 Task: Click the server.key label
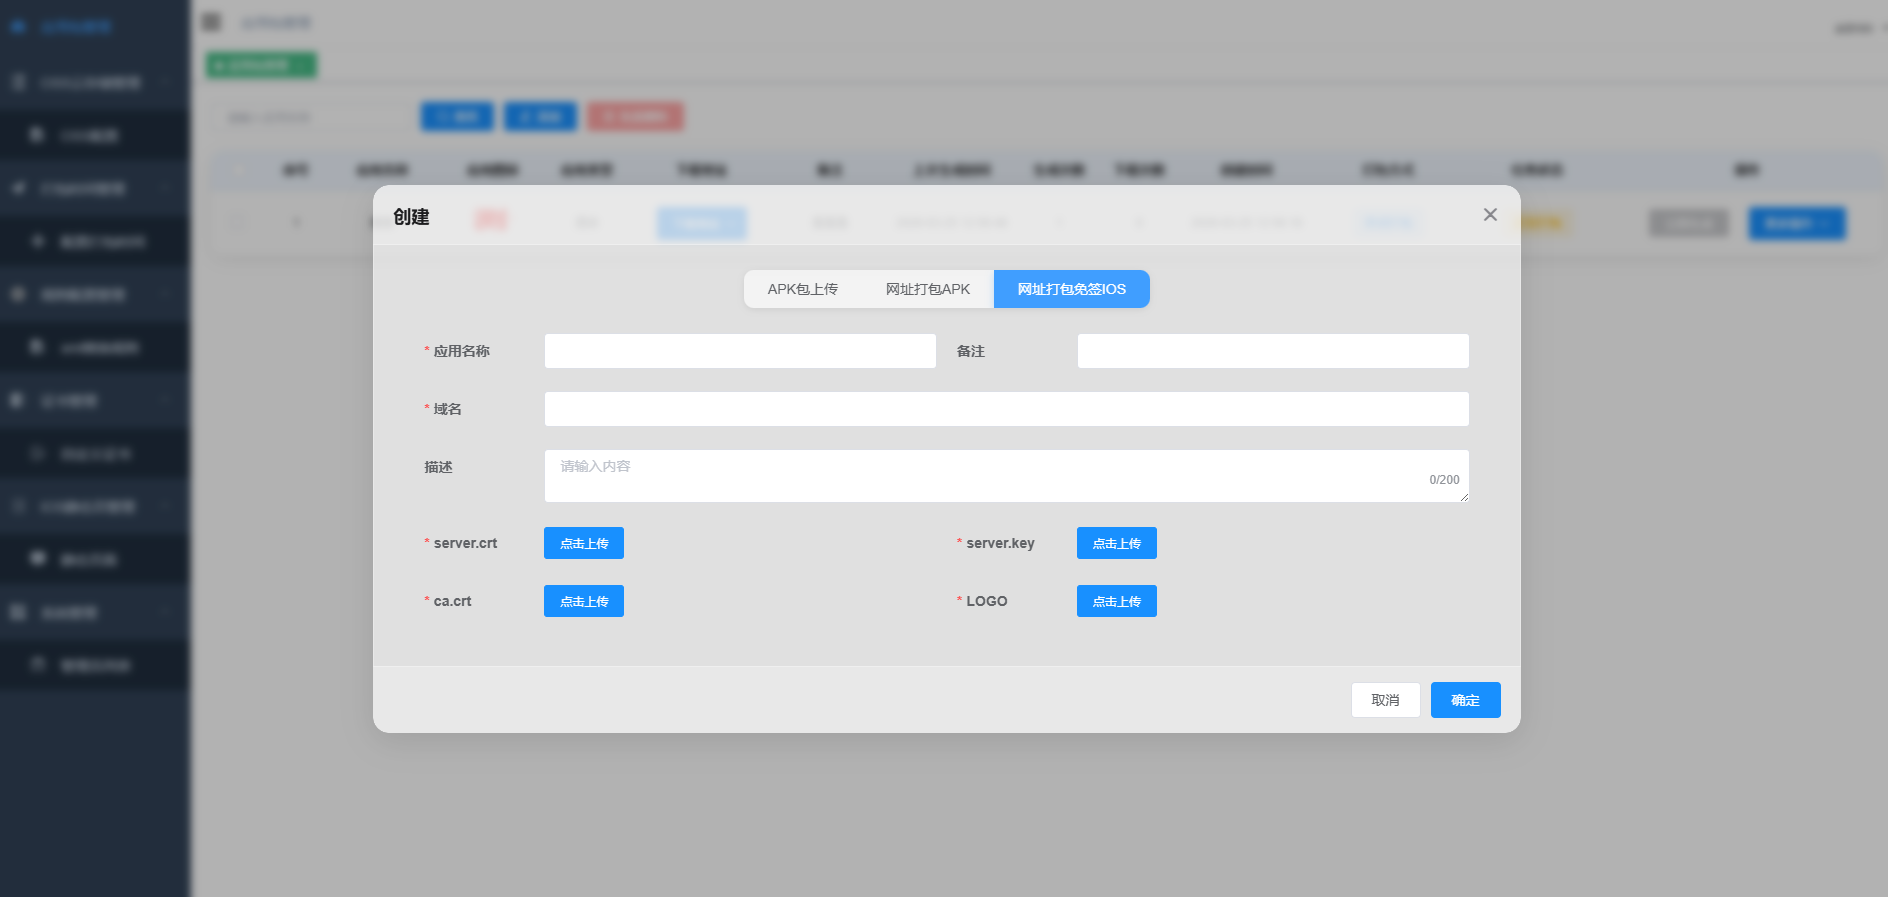tap(1000, 543)
